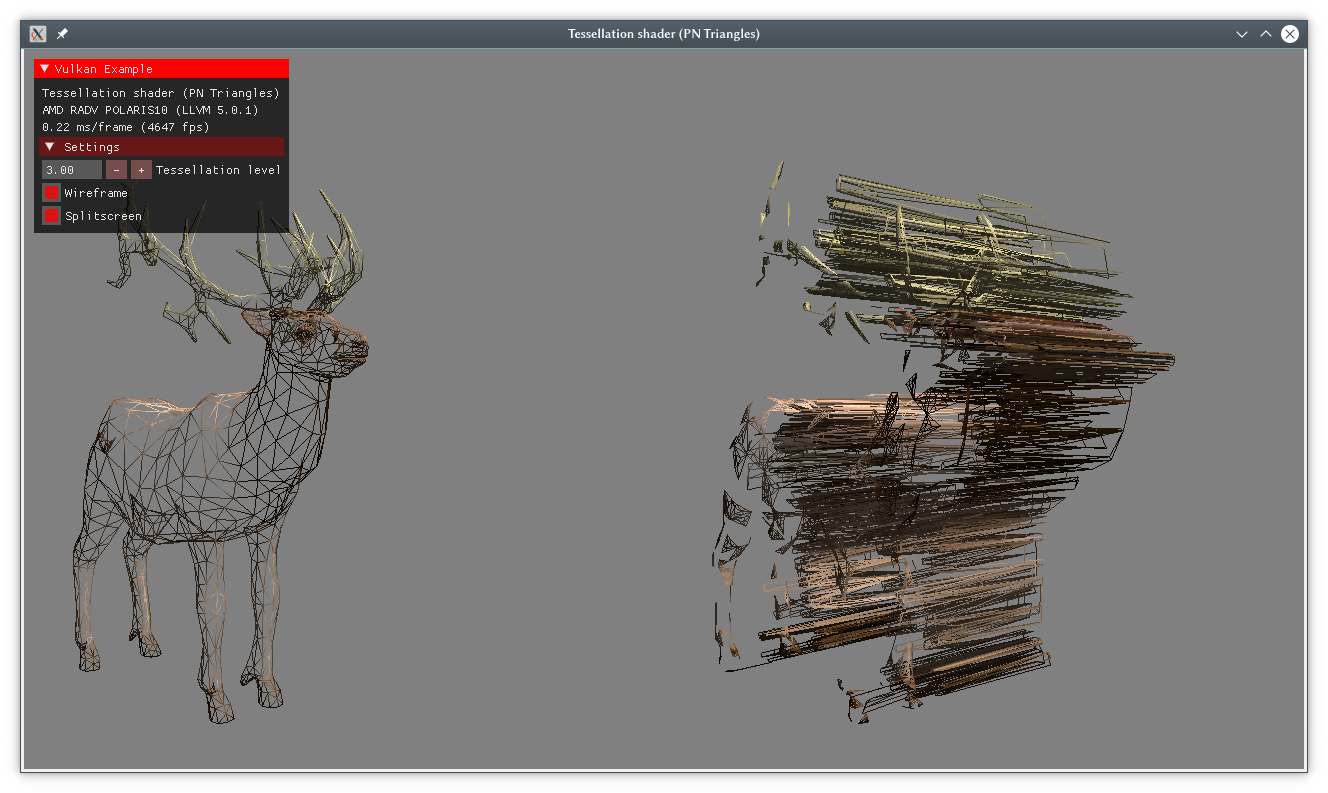The height and width of the screenshot is (793, 1328).
Task: Collapse the Settings section arrow
Action: (50, 147)
